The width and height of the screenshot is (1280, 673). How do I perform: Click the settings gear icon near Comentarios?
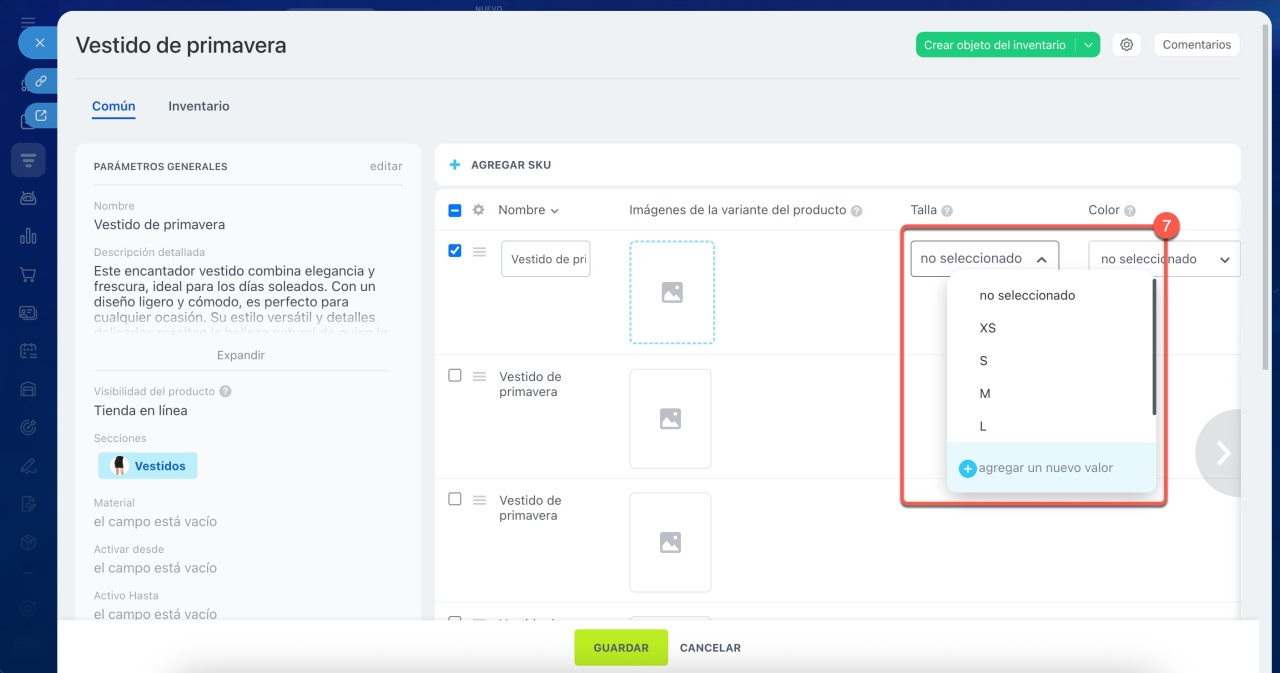pos(1127,45)
